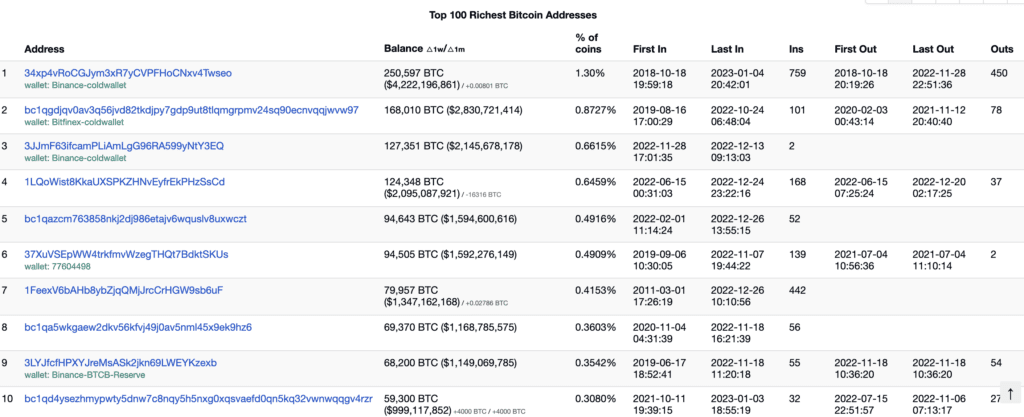1024x417 pixels.
Task: Open address 3JJmF63ifcamPLiAmLgG96RA599yNtY3EQ
Action: pos(124,146)
